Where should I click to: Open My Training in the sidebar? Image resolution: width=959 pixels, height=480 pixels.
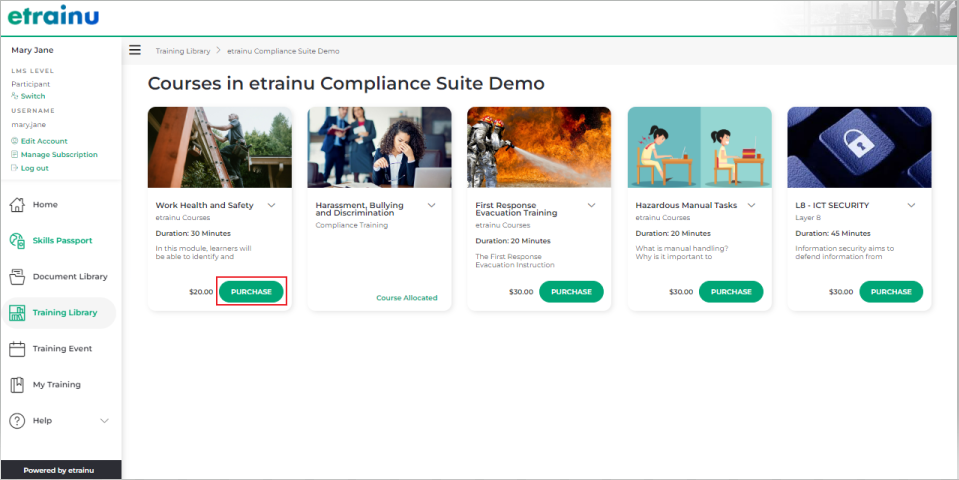coord(59,385)
